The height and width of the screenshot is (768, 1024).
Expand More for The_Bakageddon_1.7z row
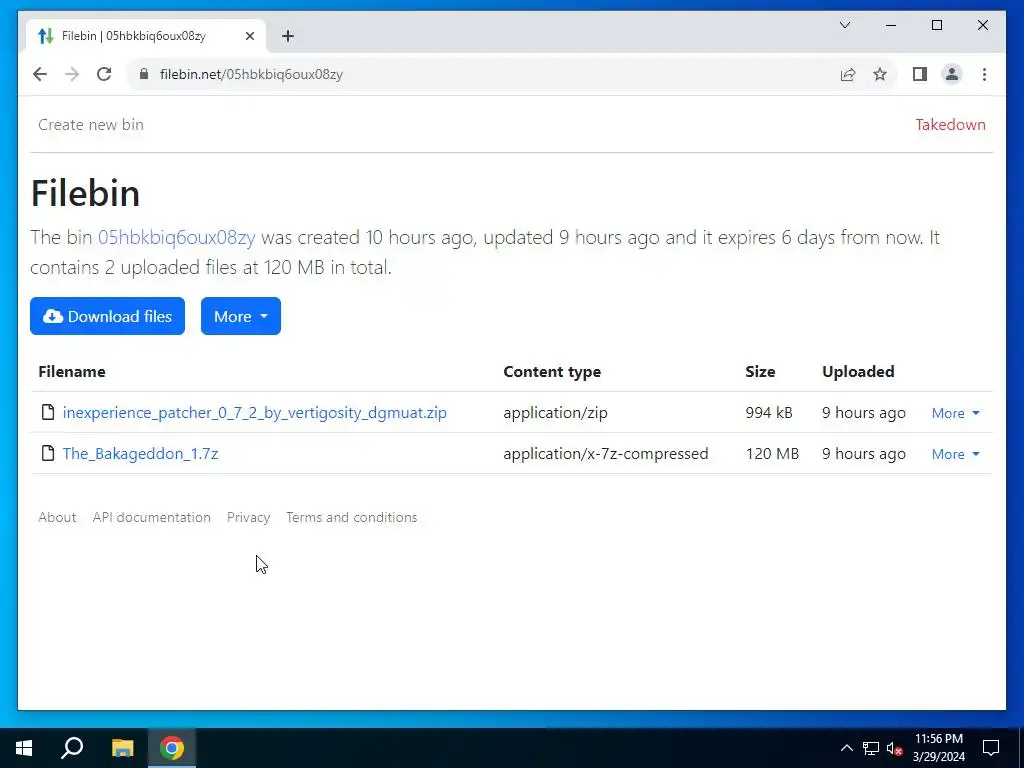955,455
